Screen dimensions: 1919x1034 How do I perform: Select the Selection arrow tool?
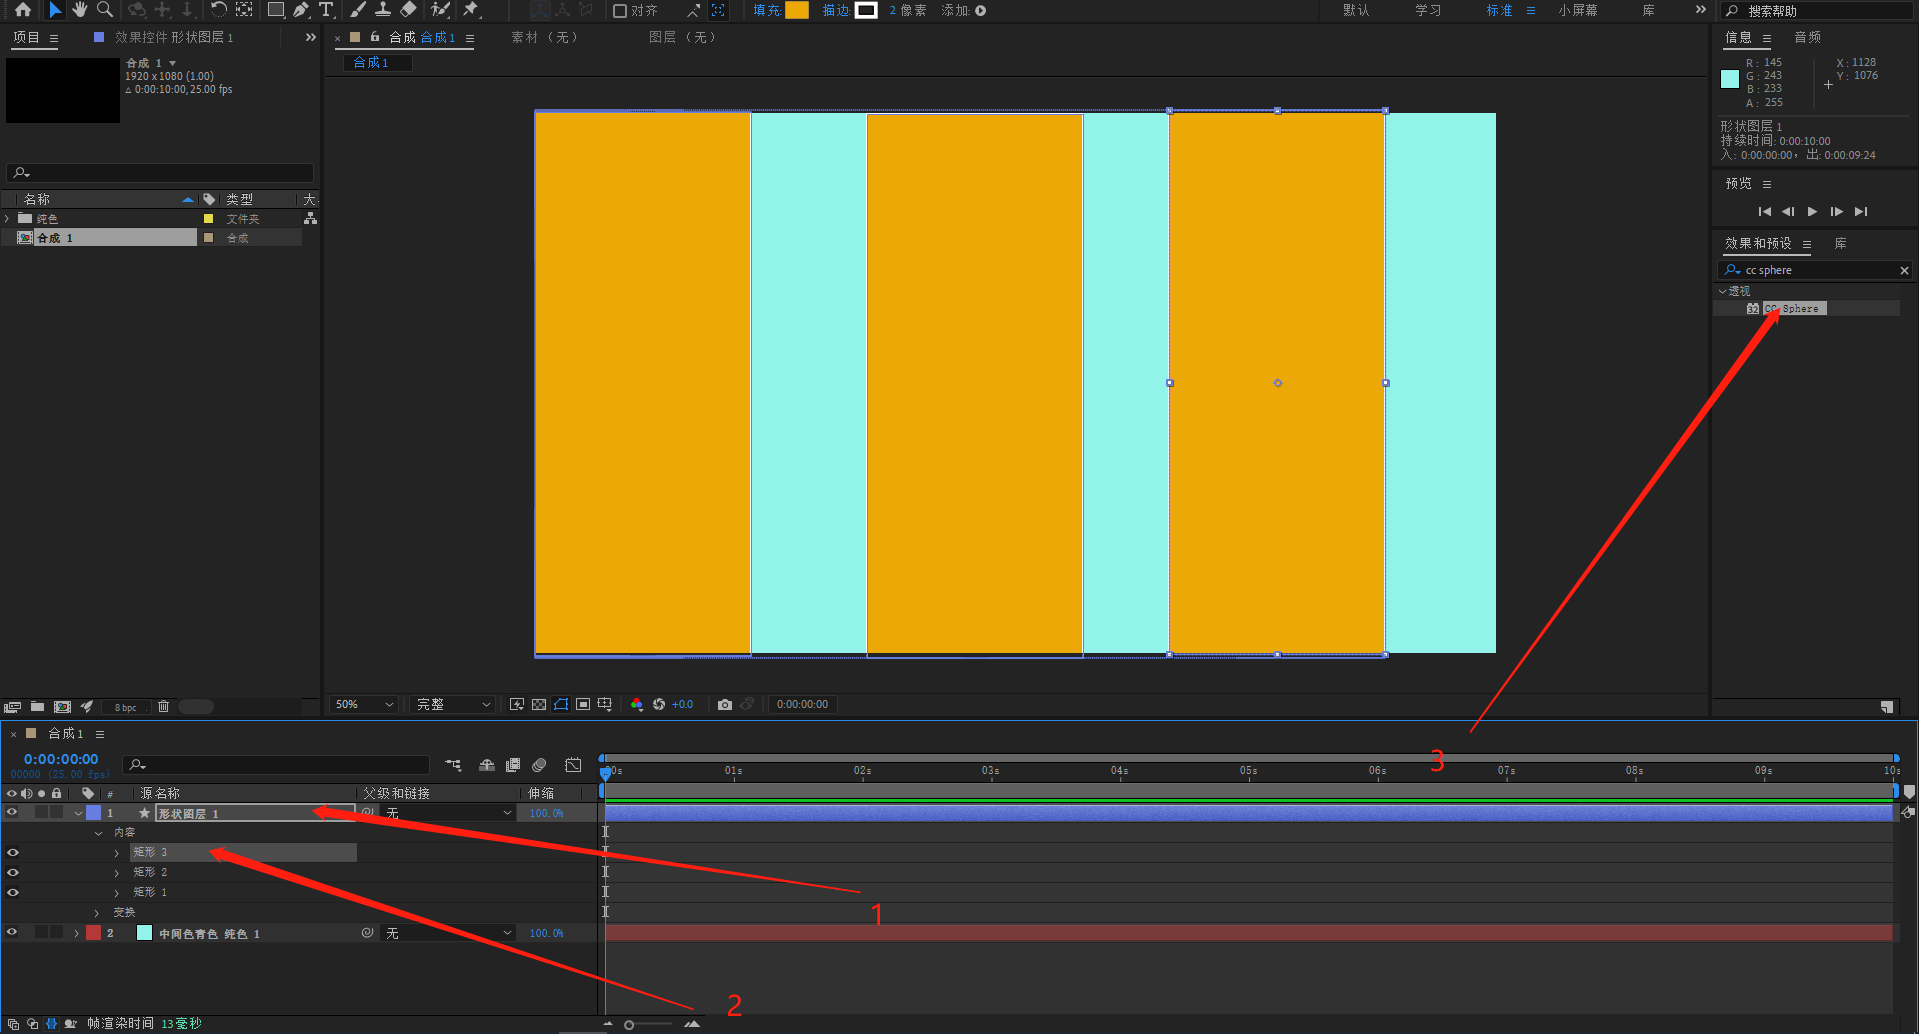pos(55,10)
